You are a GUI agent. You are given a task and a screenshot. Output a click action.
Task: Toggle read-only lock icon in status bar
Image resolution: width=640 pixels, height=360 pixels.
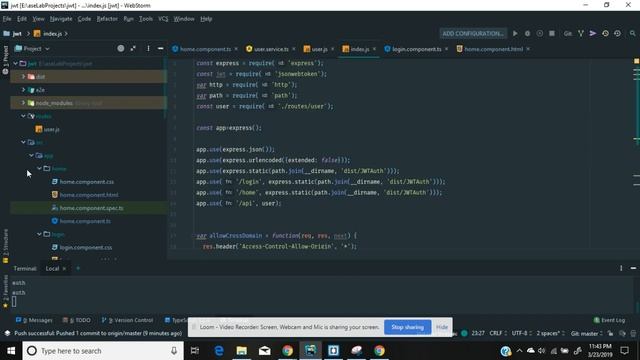tap(610, 333)
